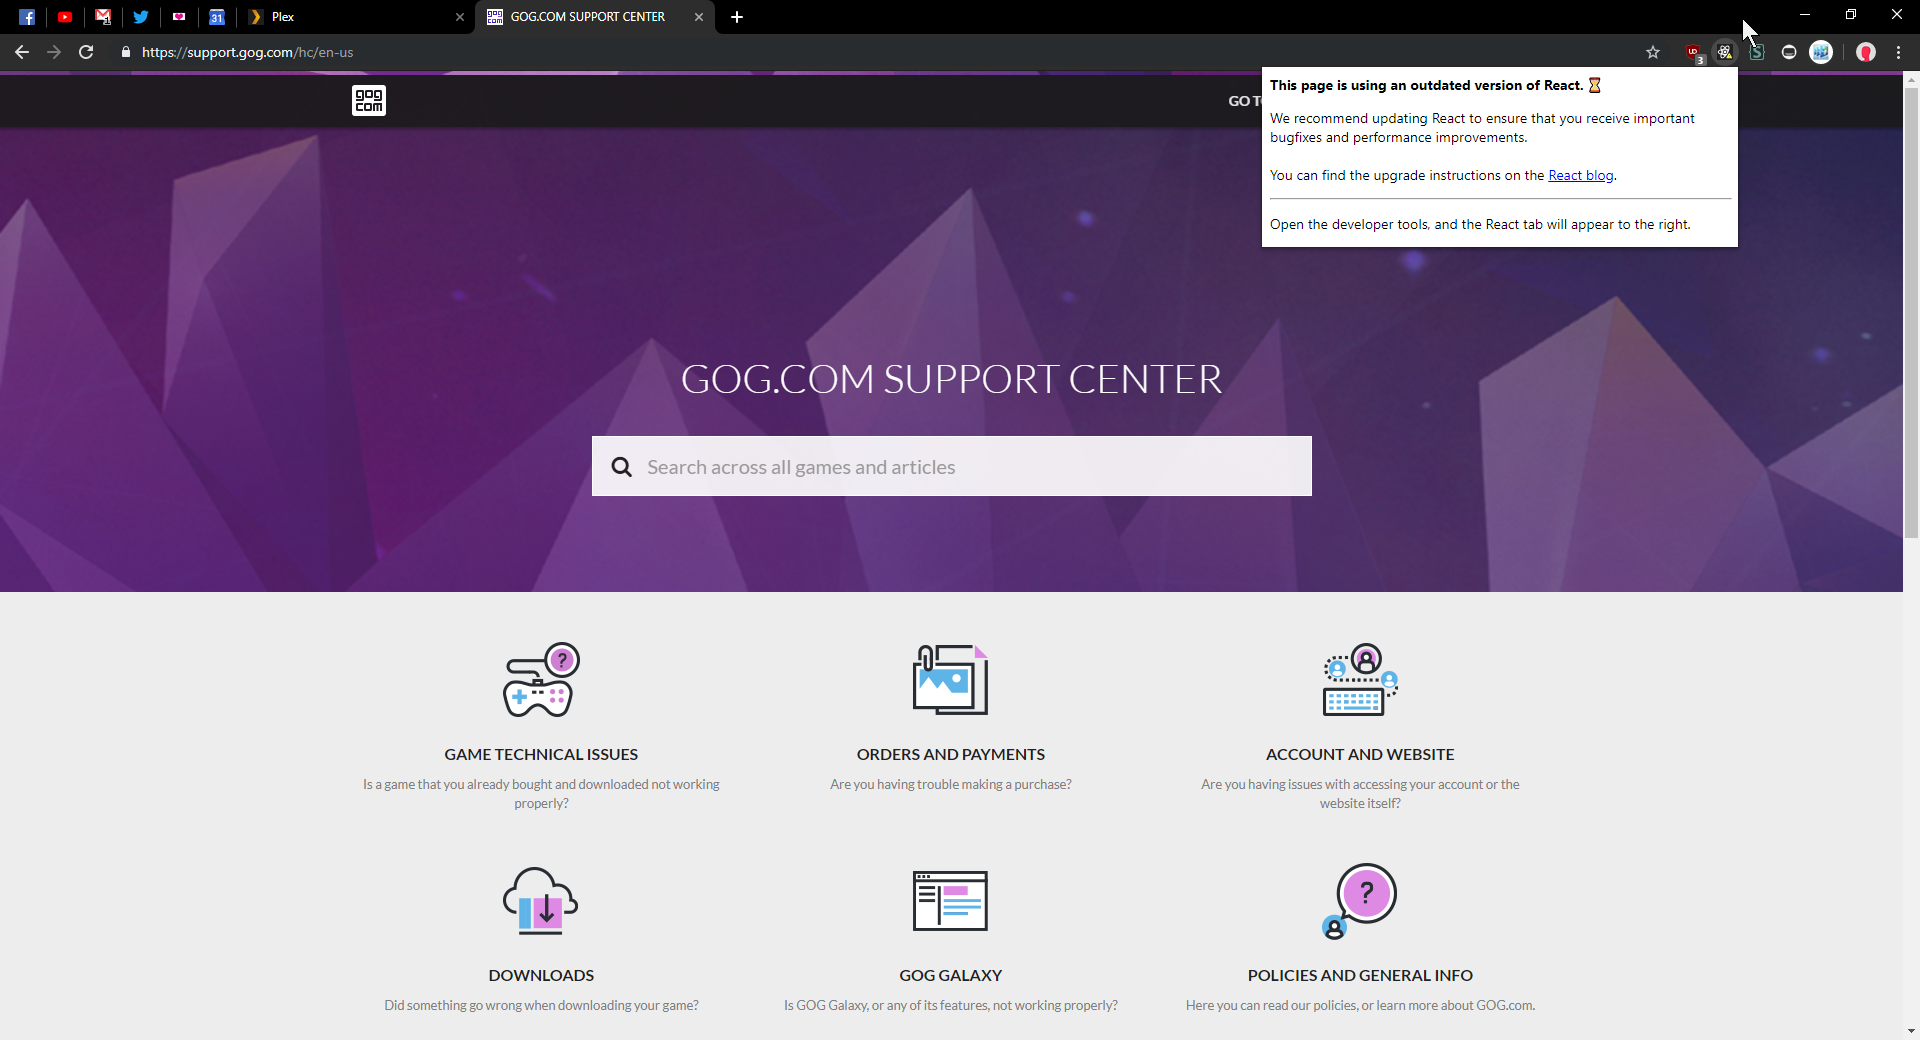1920x1040 pixels.
Task: Select the Orders and Payments category
Action: pos(950,754)
